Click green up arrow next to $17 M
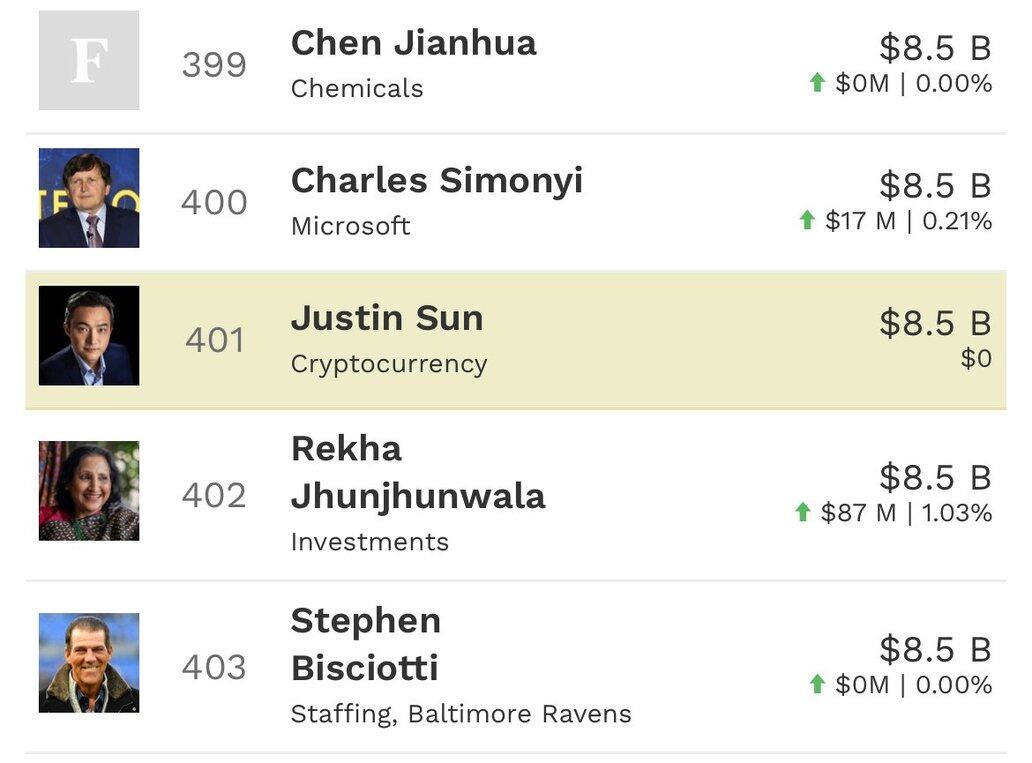Image resolution: width=1032 pixels, height=763 pixels. 807,220
